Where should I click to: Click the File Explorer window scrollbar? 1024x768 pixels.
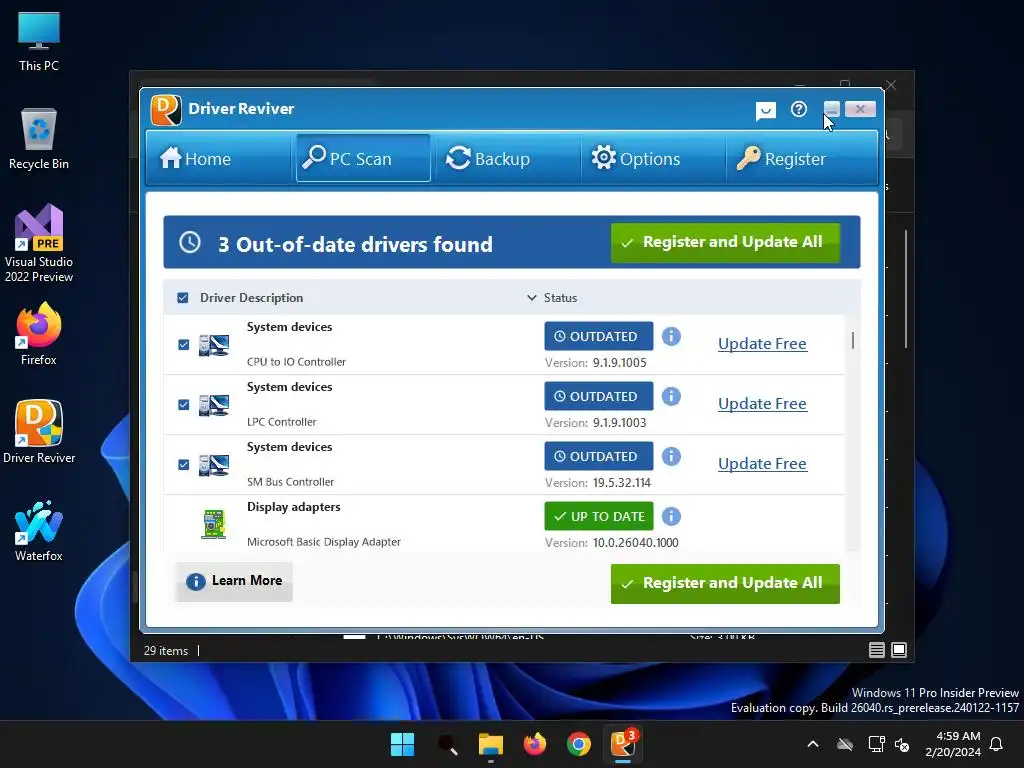[x=906, y=289]
